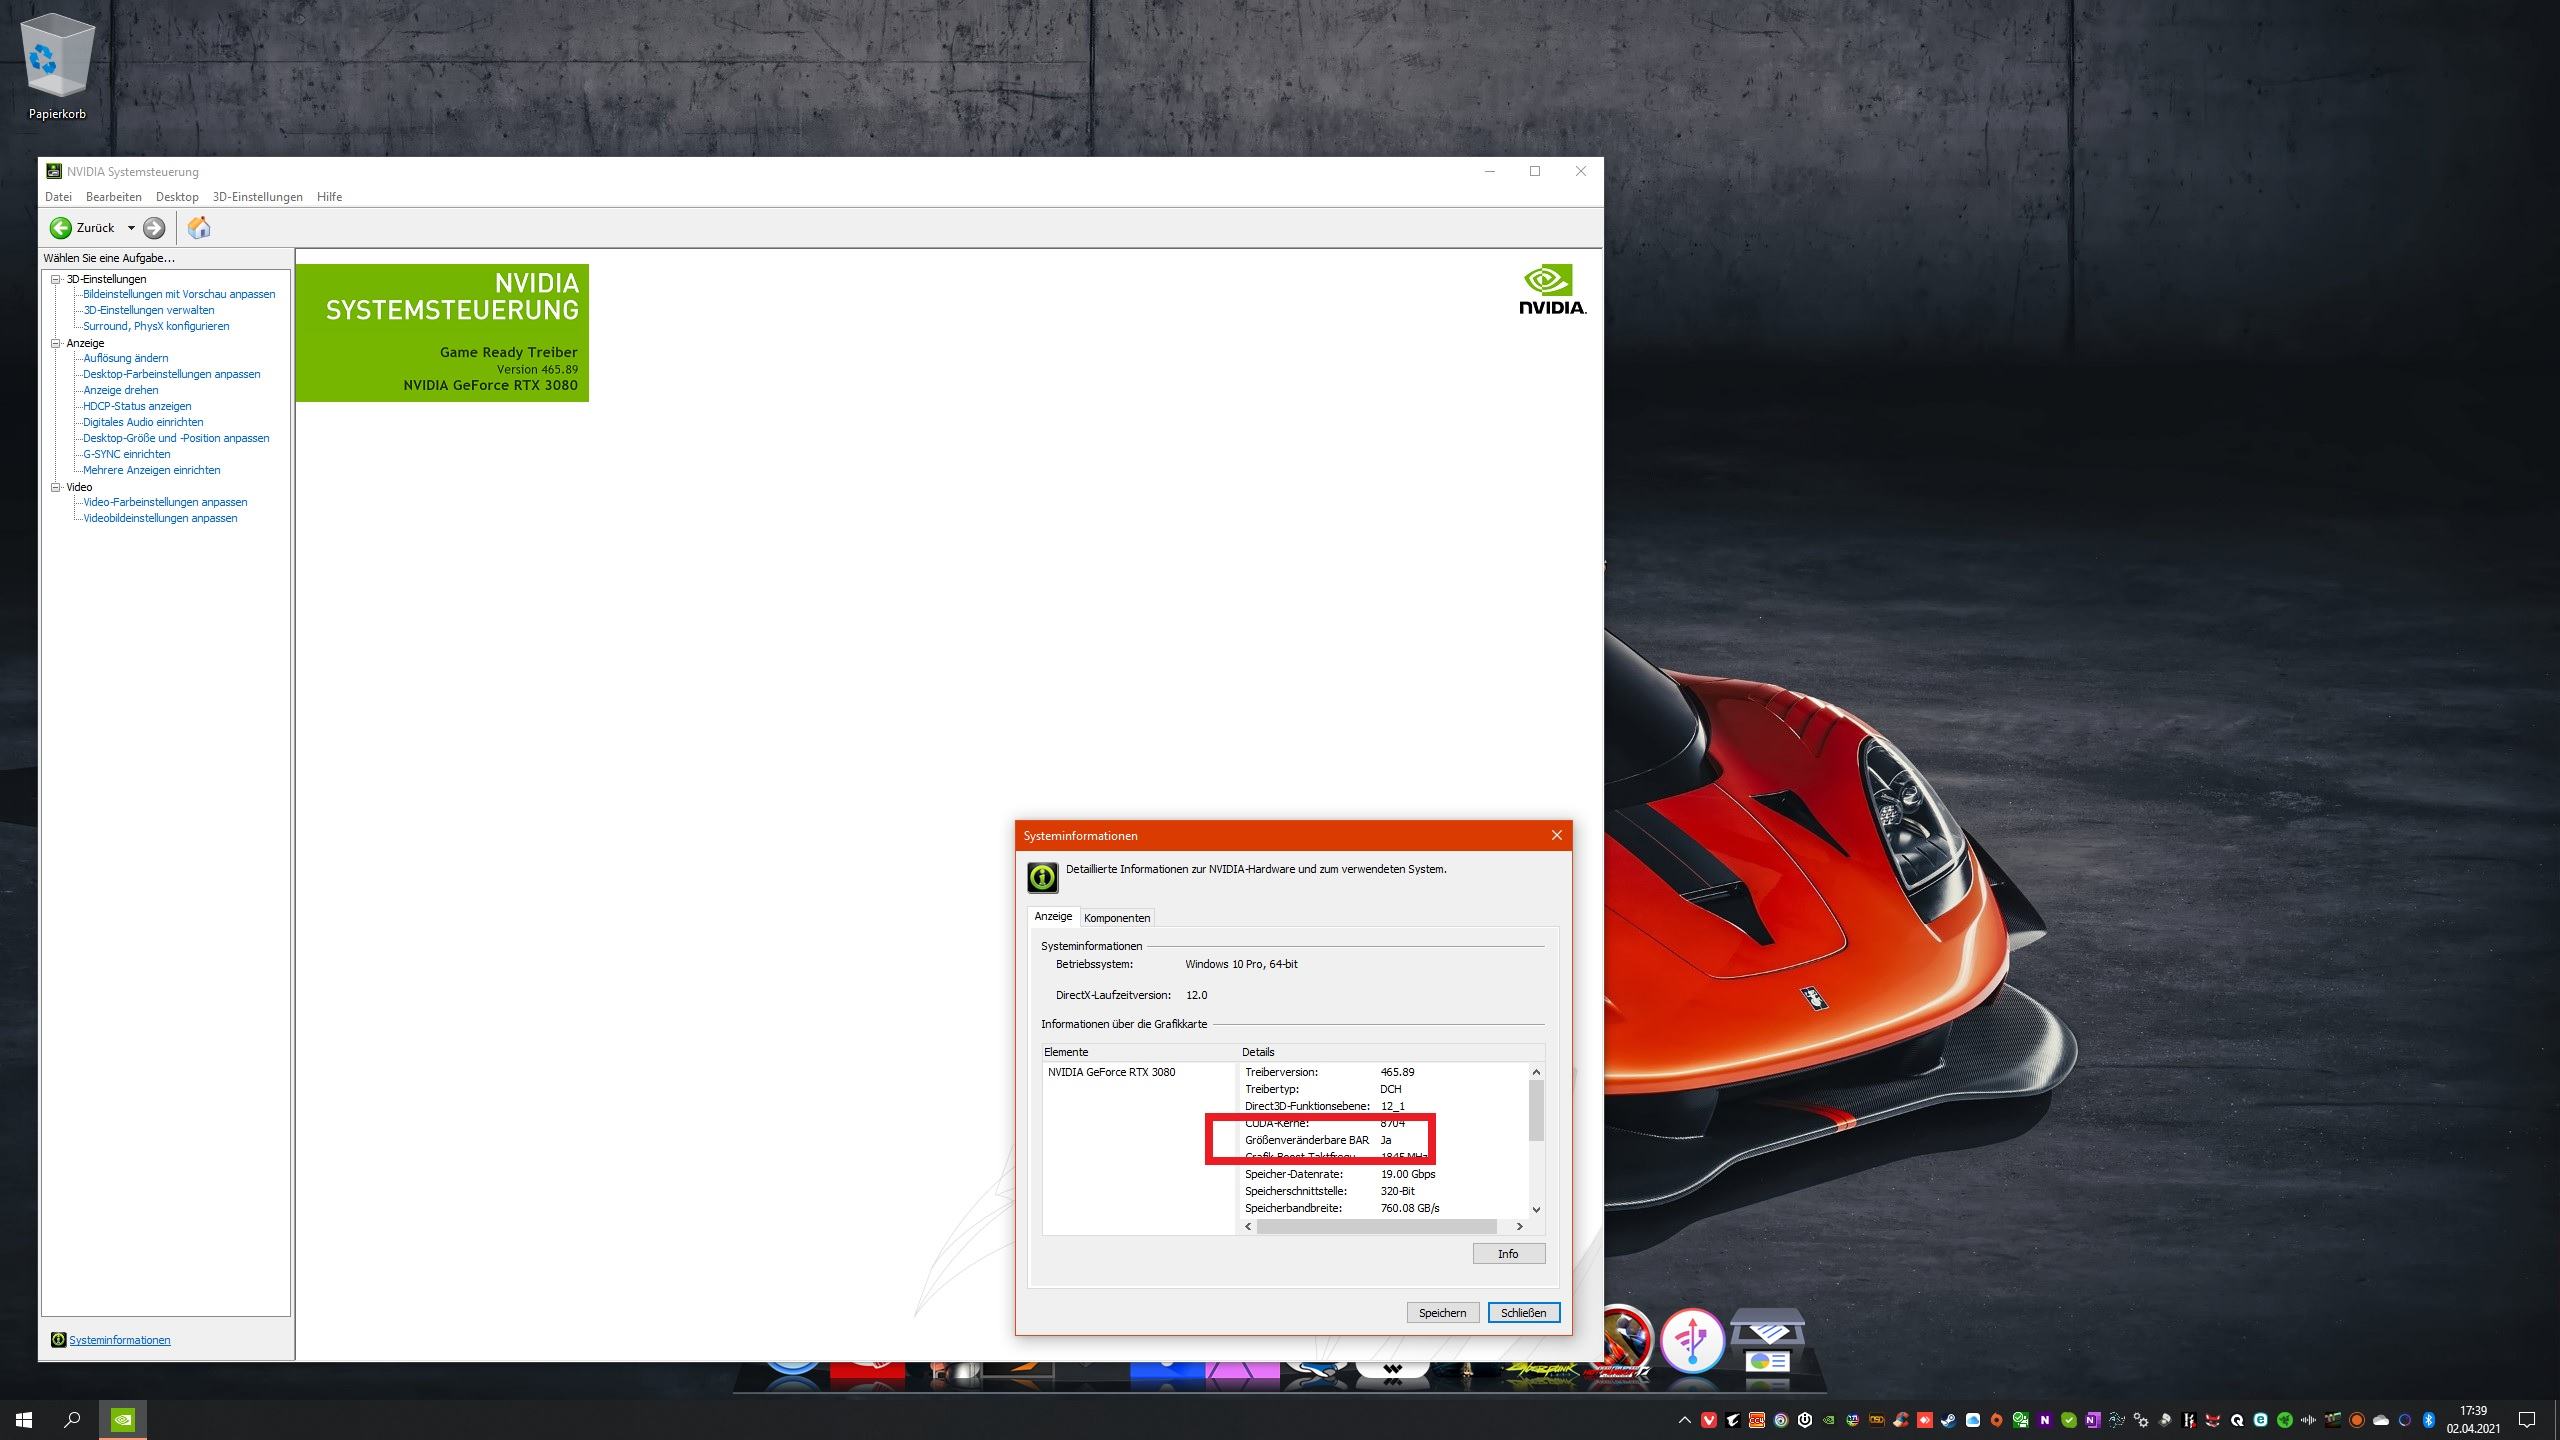The width and height of the screenshot is (2560, 1440).
Task: Collapse the 3D-Einstellungen tree node
Action: point(56,279)
